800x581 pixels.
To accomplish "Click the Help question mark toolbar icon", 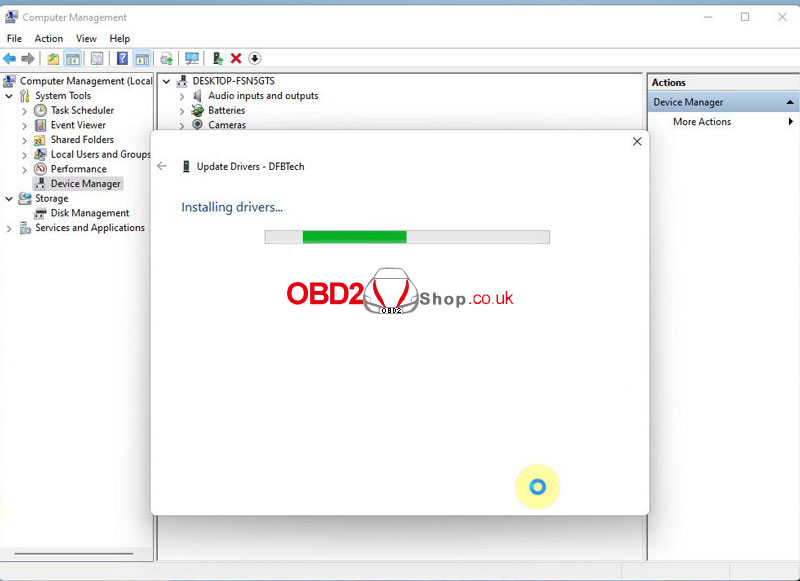I will pos(122,59).
